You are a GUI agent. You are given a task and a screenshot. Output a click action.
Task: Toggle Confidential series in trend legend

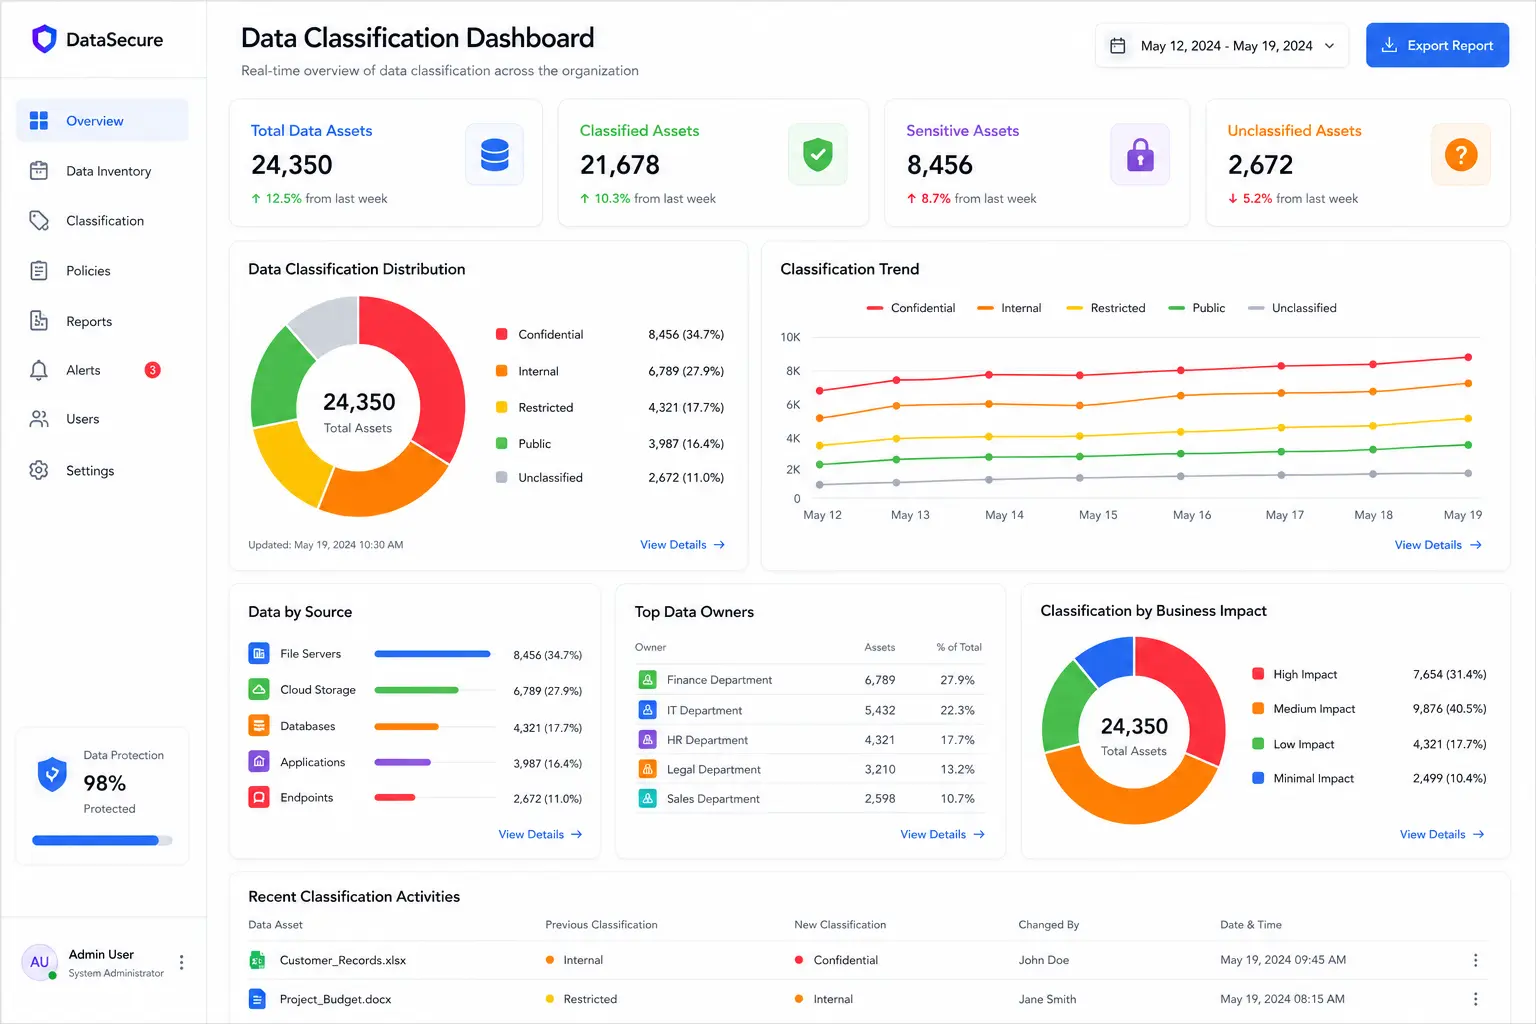(911, 308)
